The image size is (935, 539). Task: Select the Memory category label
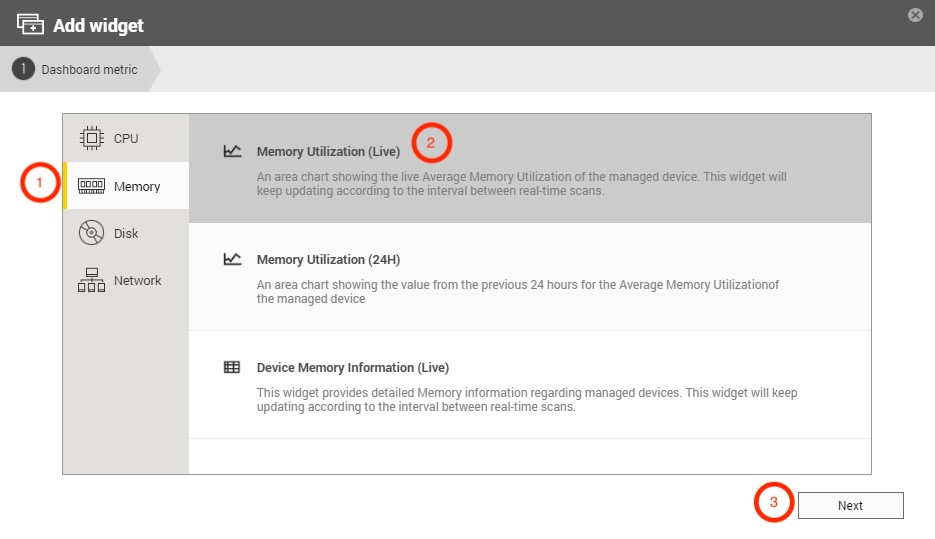pos(137,187)
